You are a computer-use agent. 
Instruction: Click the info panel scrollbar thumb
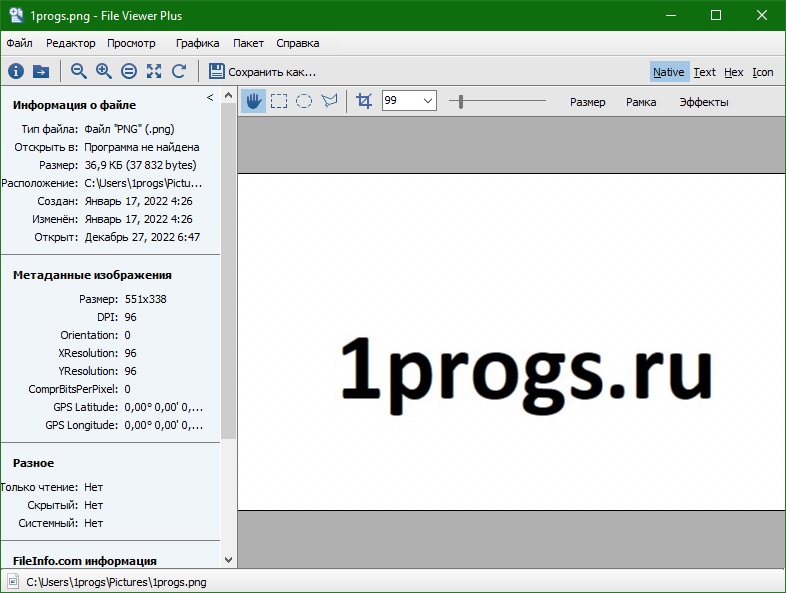tap(229, 271)
